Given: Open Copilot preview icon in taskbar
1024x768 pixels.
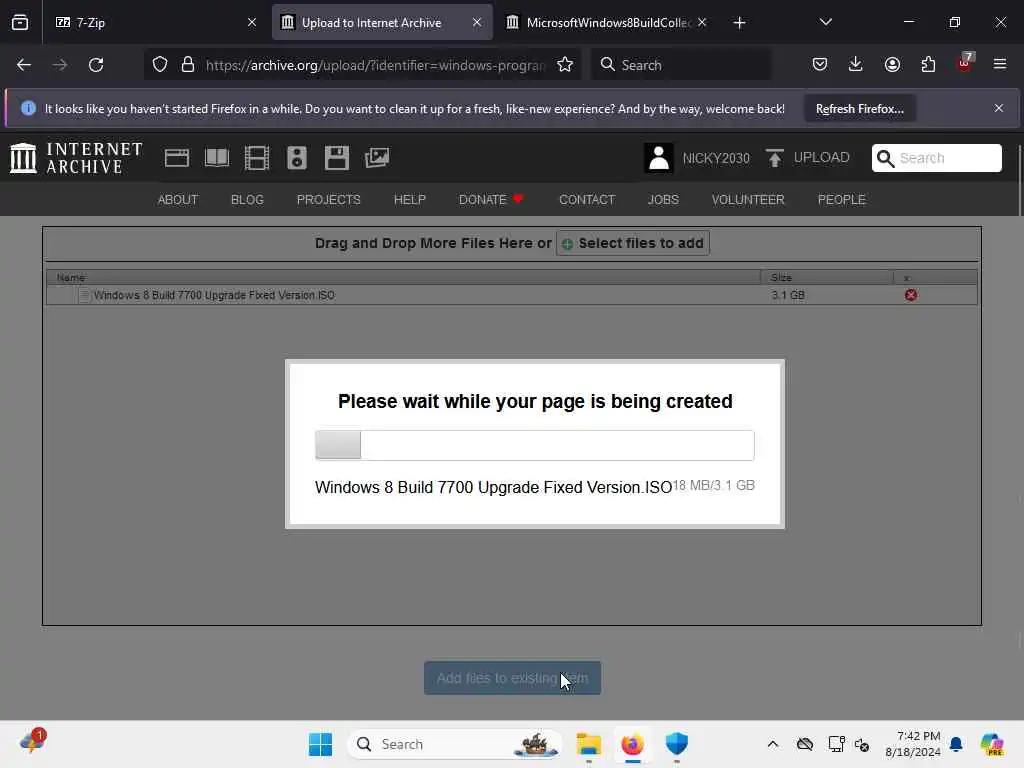Looking at the screenshot, I should [x=992, y=744].
